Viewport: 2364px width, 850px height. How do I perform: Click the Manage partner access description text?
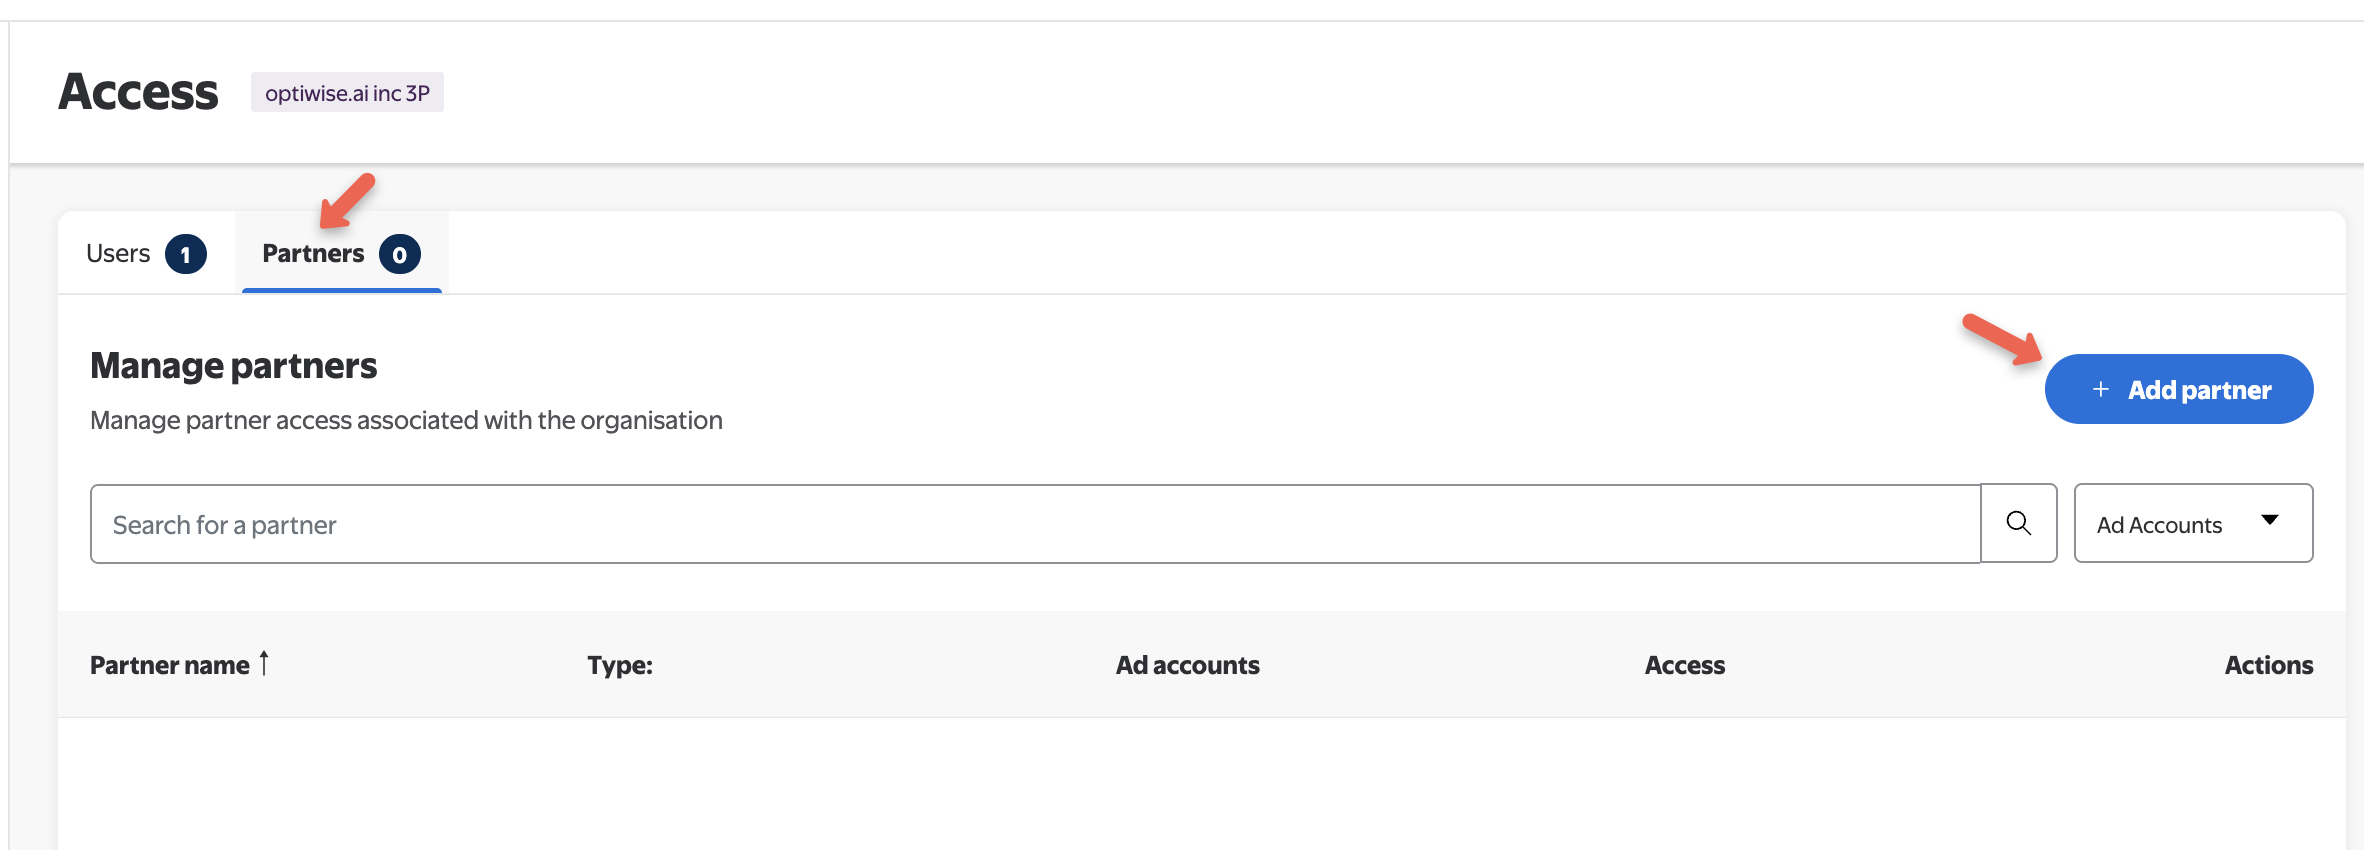(406, 420)
